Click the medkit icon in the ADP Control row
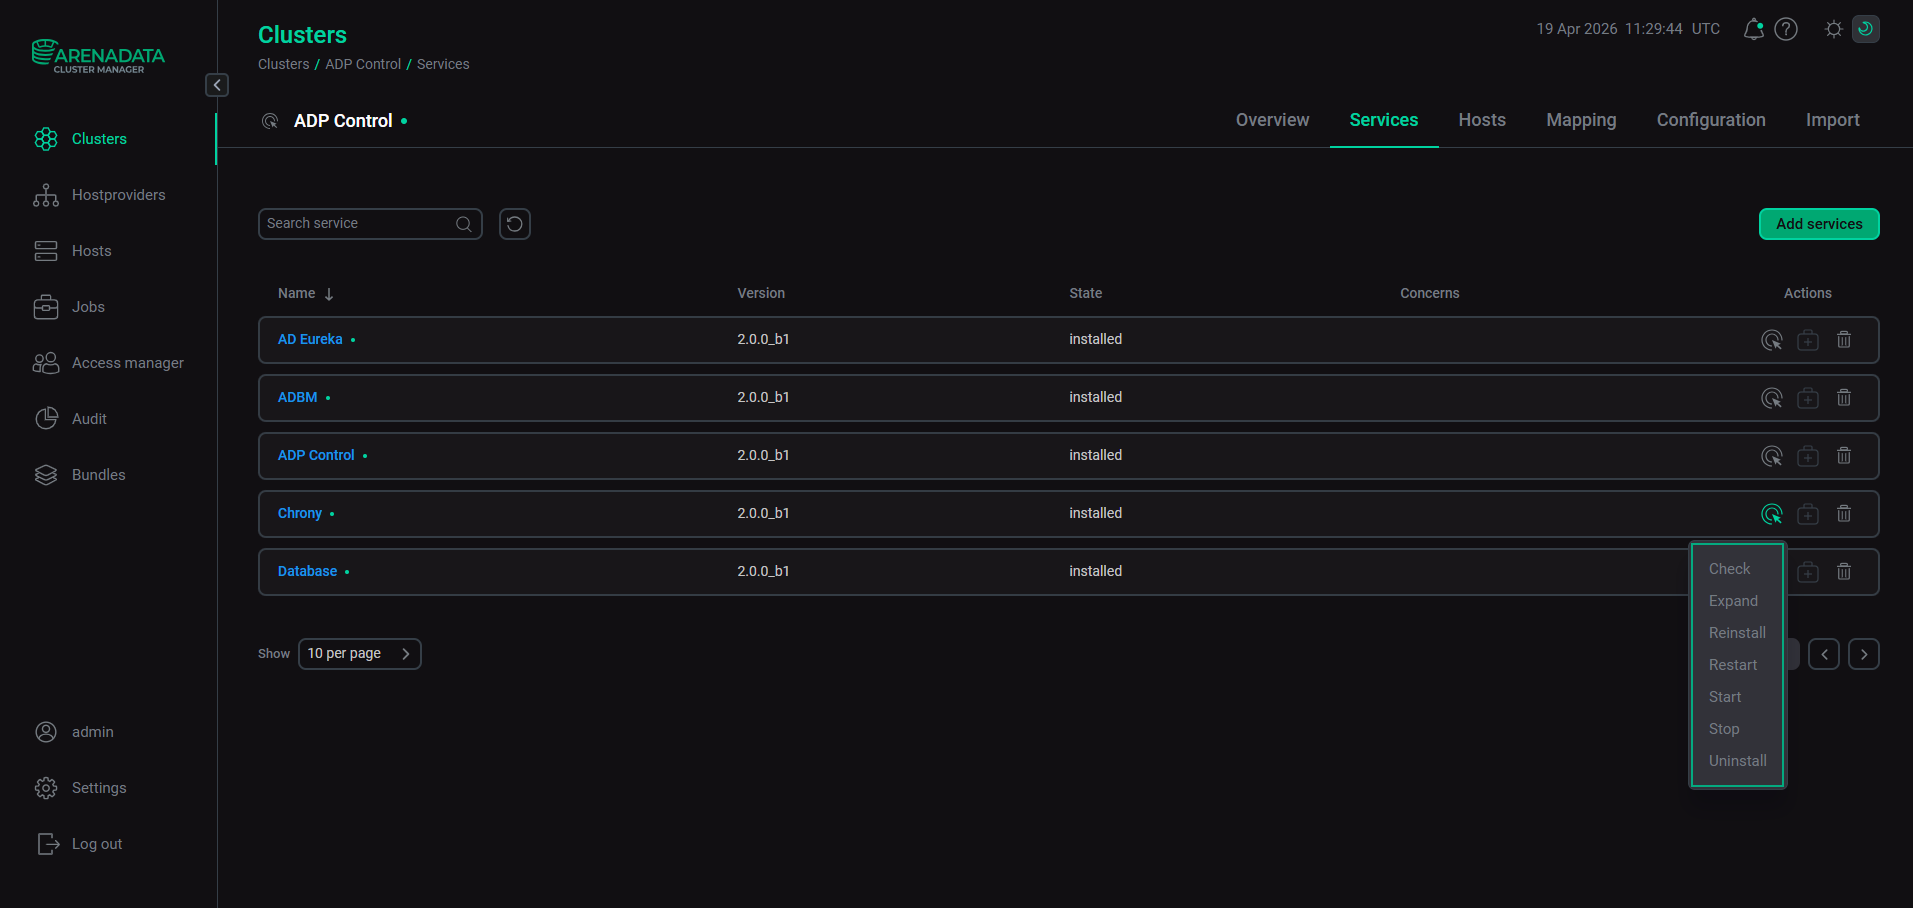The height and width of the screenshot is (908, 1913). pos(1808,456)
